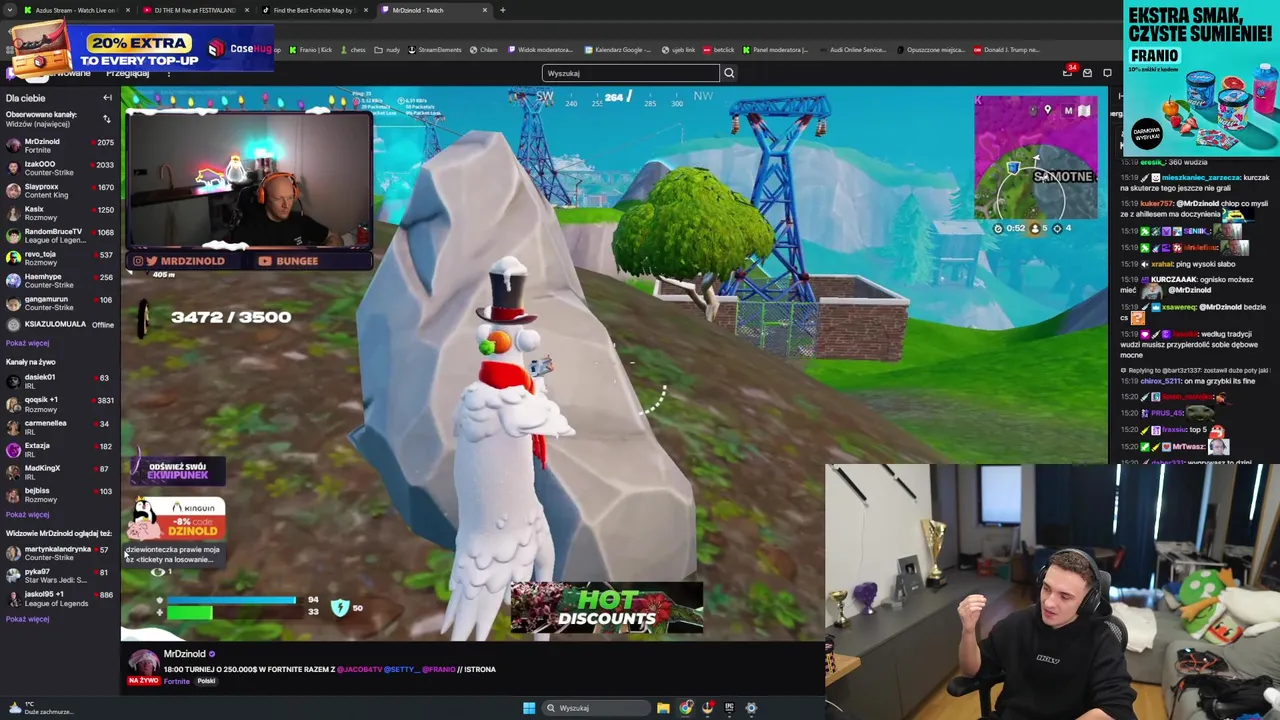
Task: Expand followed channels with Pokaż więcej
Action: pos(27,343)
